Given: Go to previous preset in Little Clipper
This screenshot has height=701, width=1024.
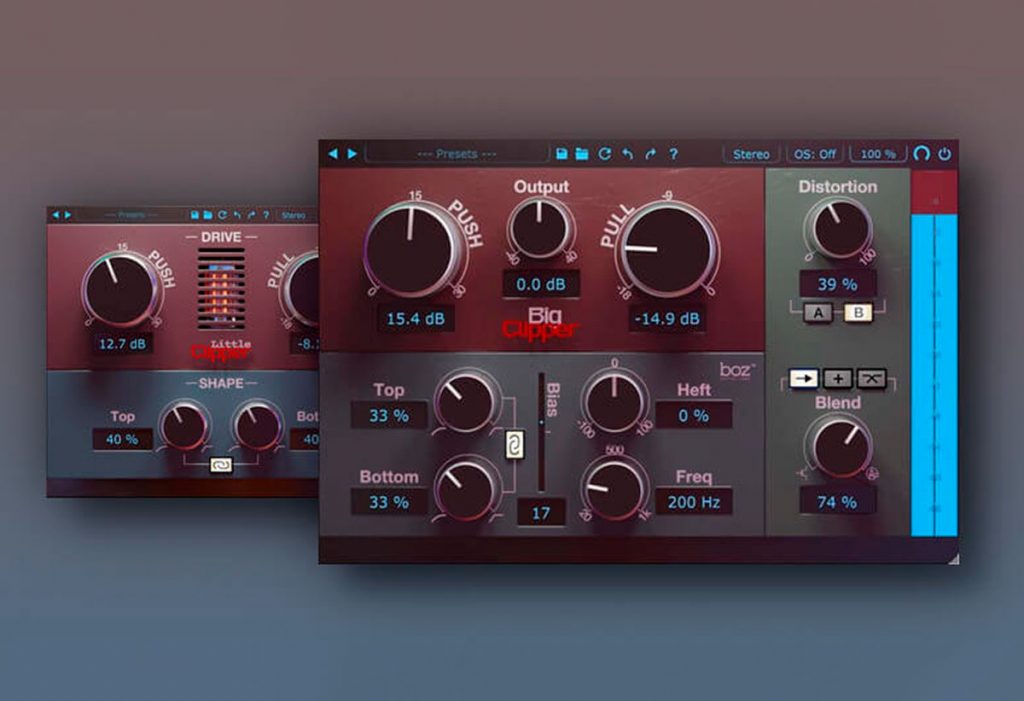Looking at the screenshot, I should (56, 214).
